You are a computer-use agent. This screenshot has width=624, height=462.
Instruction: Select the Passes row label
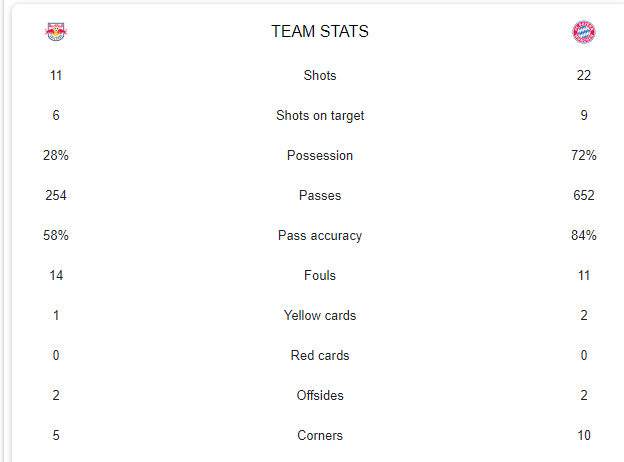coord(320,195)
